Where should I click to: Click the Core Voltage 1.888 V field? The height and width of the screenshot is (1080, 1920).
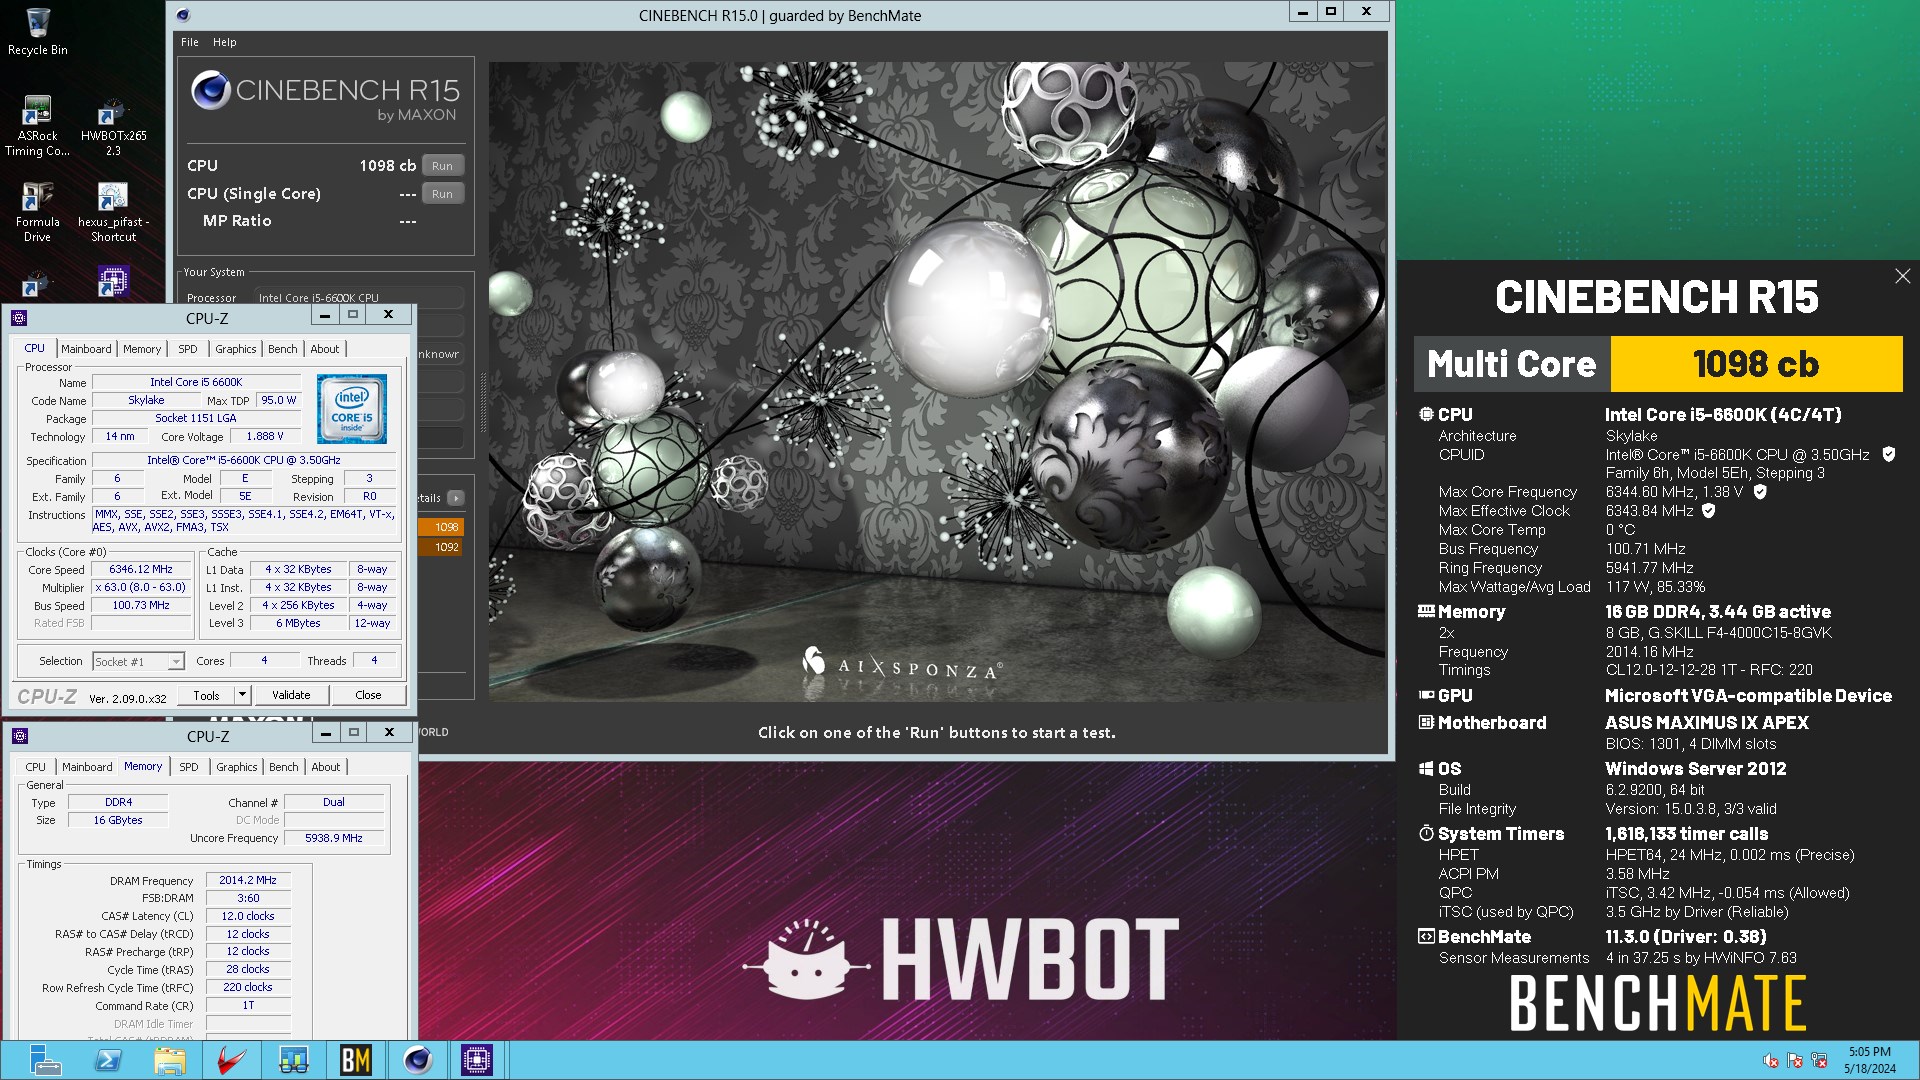[265, 436]
